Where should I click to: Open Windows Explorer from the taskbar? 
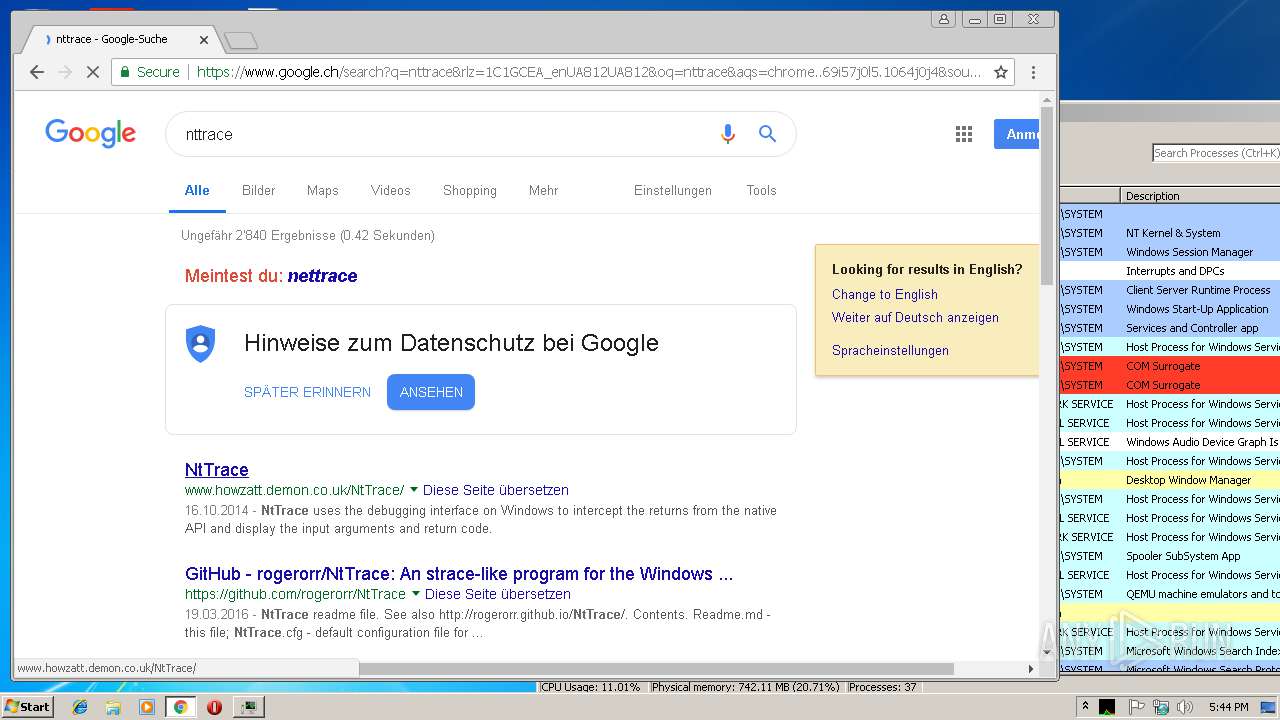(x=113, y=707)
